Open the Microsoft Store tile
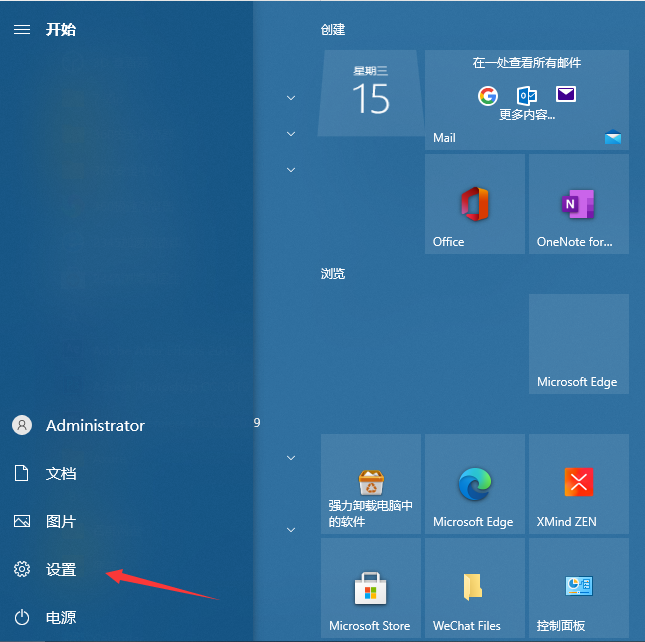645x642 pixels. click(370, 588)
